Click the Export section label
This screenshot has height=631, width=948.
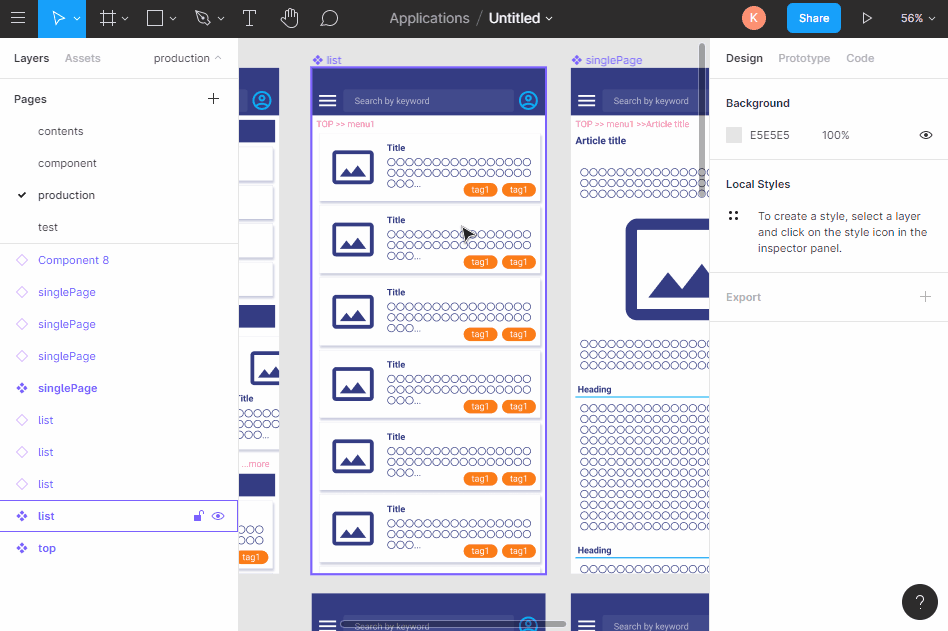(743, 297)
